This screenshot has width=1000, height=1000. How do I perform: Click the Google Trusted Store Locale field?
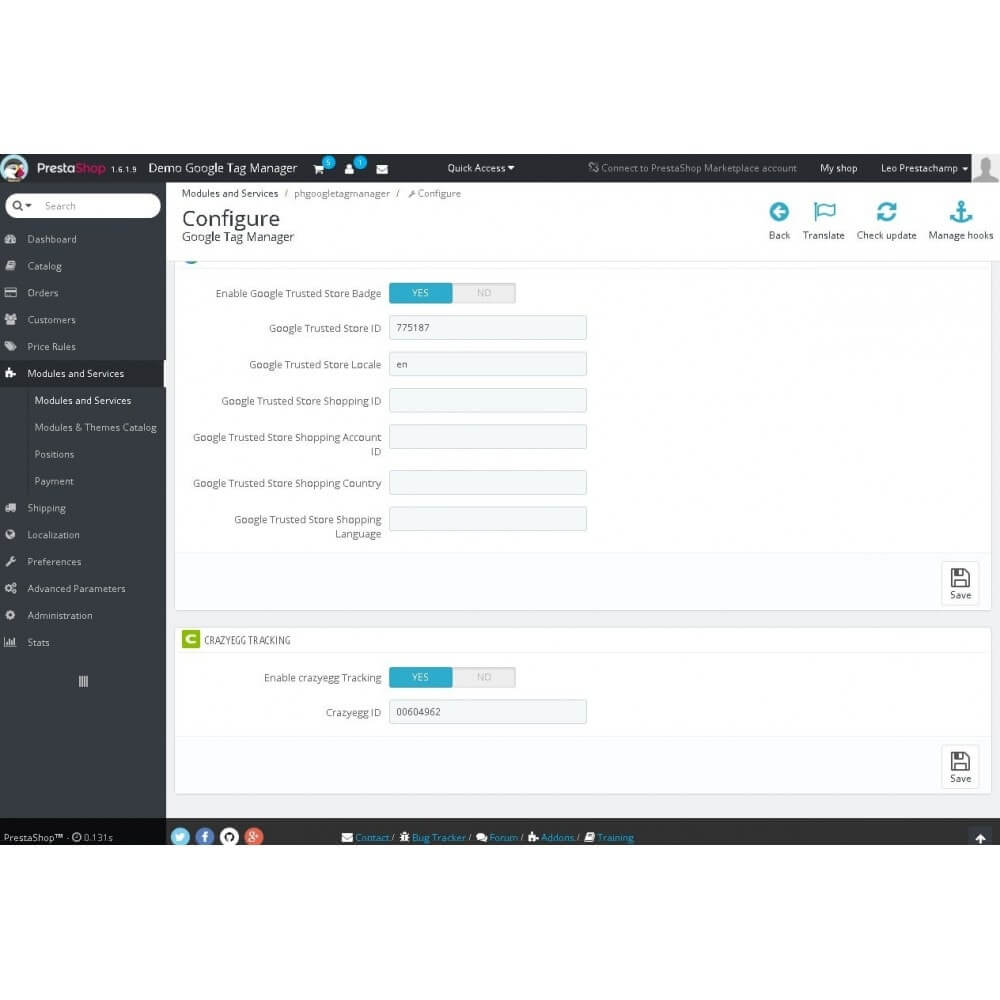487,364
